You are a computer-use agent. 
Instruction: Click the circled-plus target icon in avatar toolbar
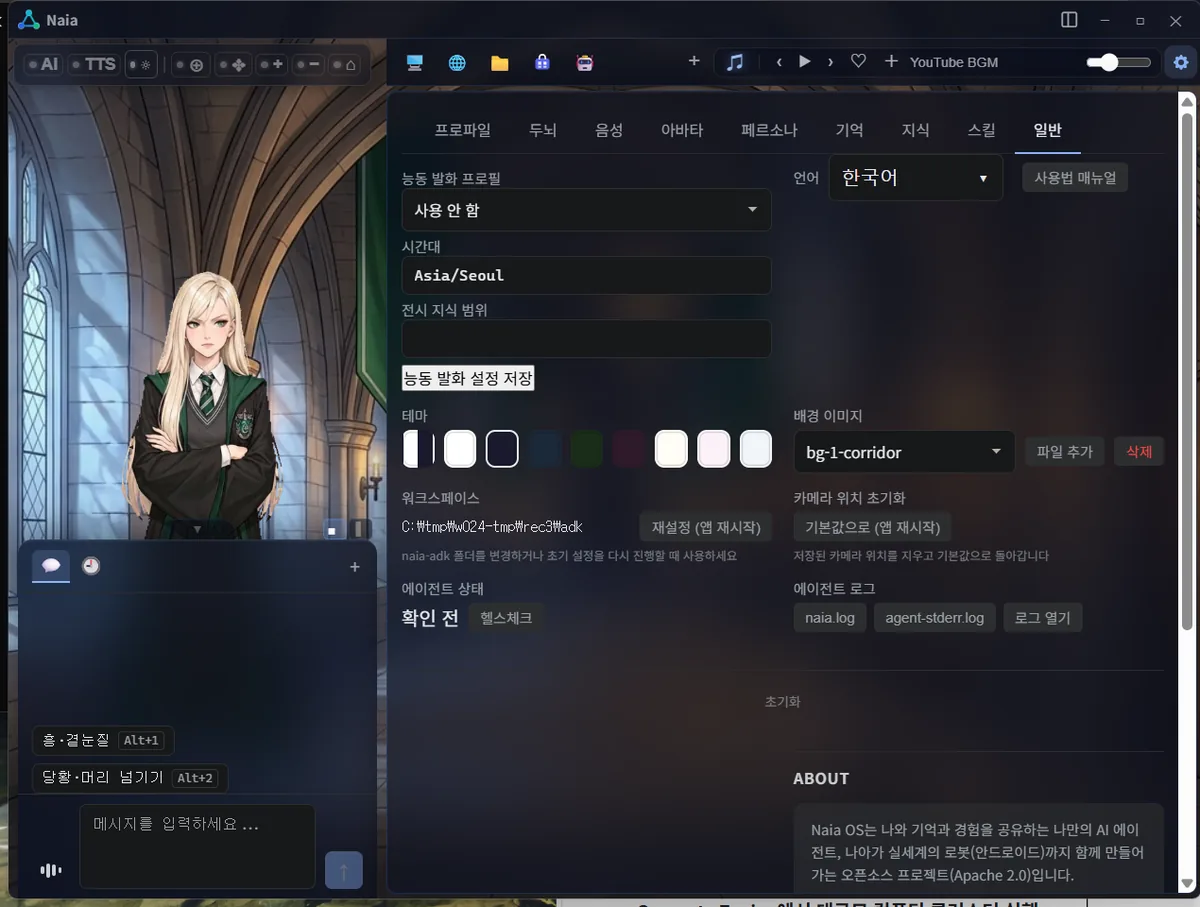[190, 65]
